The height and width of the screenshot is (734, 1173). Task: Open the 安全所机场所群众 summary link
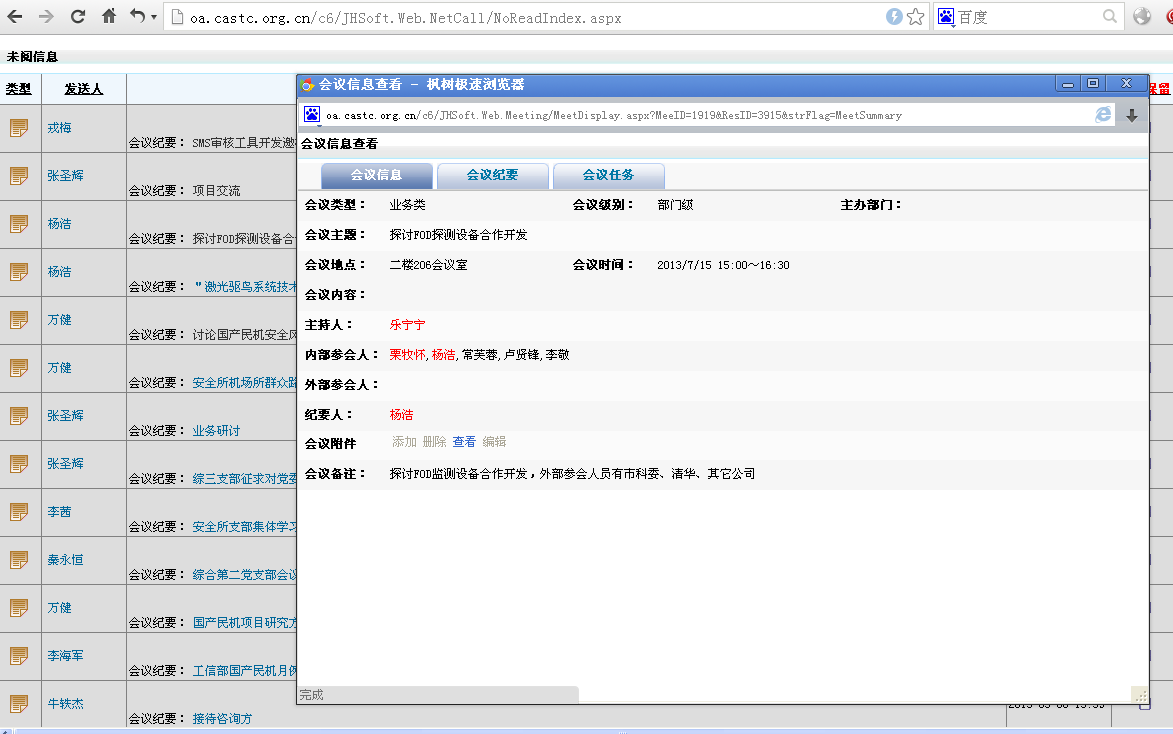point(244,382)
